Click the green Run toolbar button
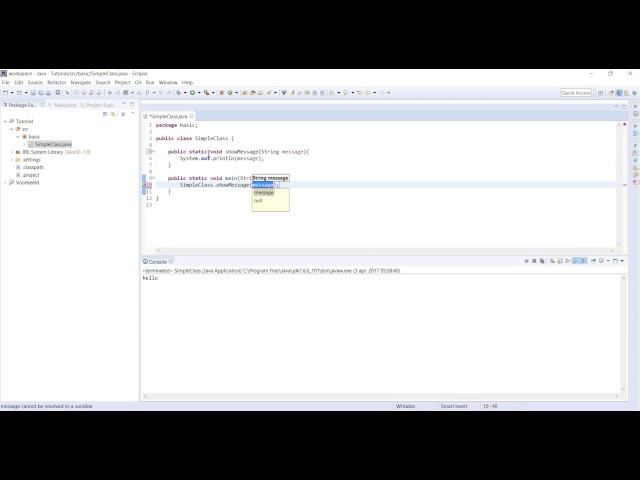 coord(192,93)
